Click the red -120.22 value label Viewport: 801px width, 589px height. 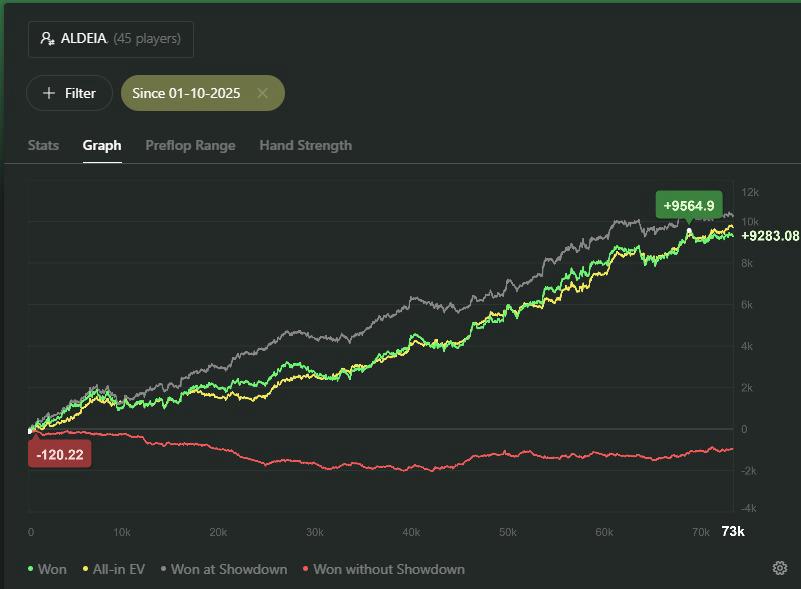click(59, 454)
